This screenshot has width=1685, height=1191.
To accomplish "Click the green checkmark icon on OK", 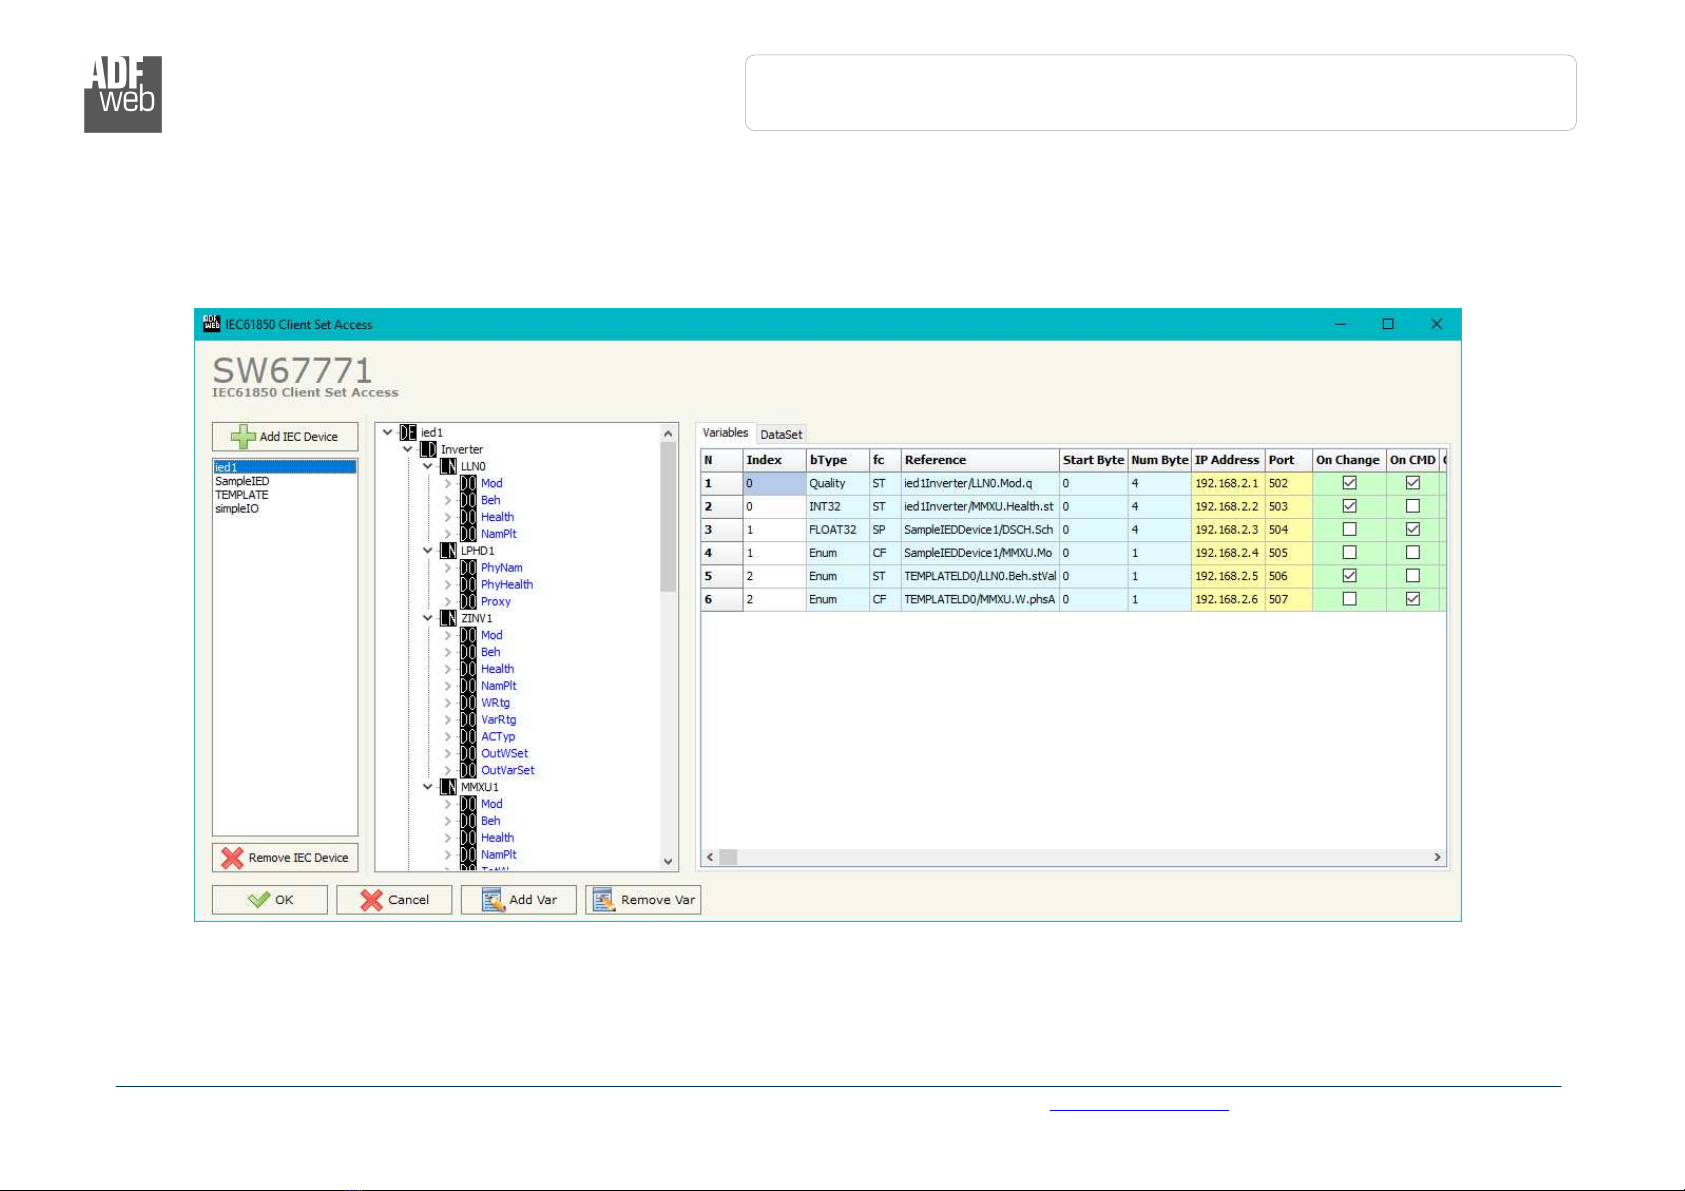I will coord(259,900).
